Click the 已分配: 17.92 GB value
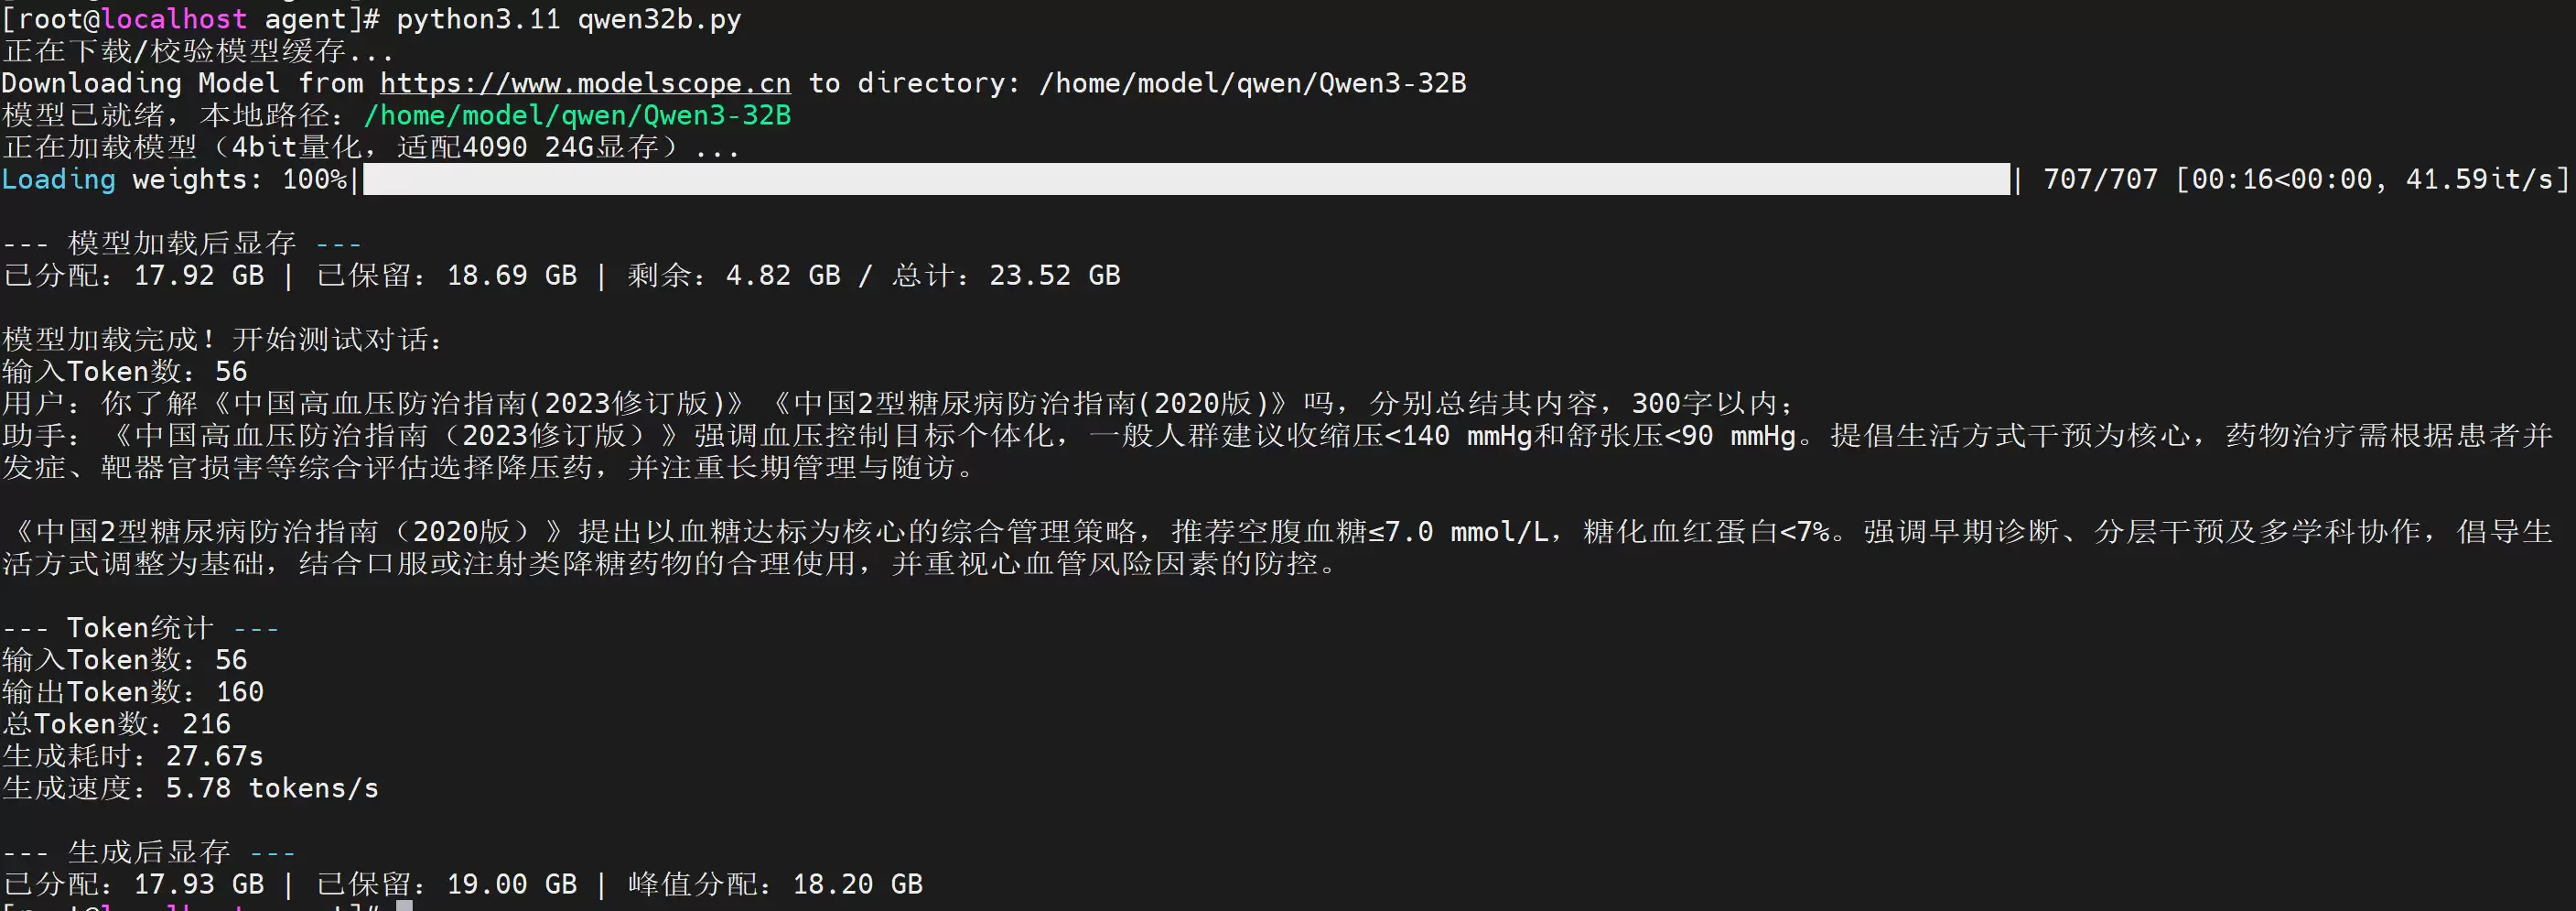Screen dimensions: 2576x911 click(x=134, y=275)
